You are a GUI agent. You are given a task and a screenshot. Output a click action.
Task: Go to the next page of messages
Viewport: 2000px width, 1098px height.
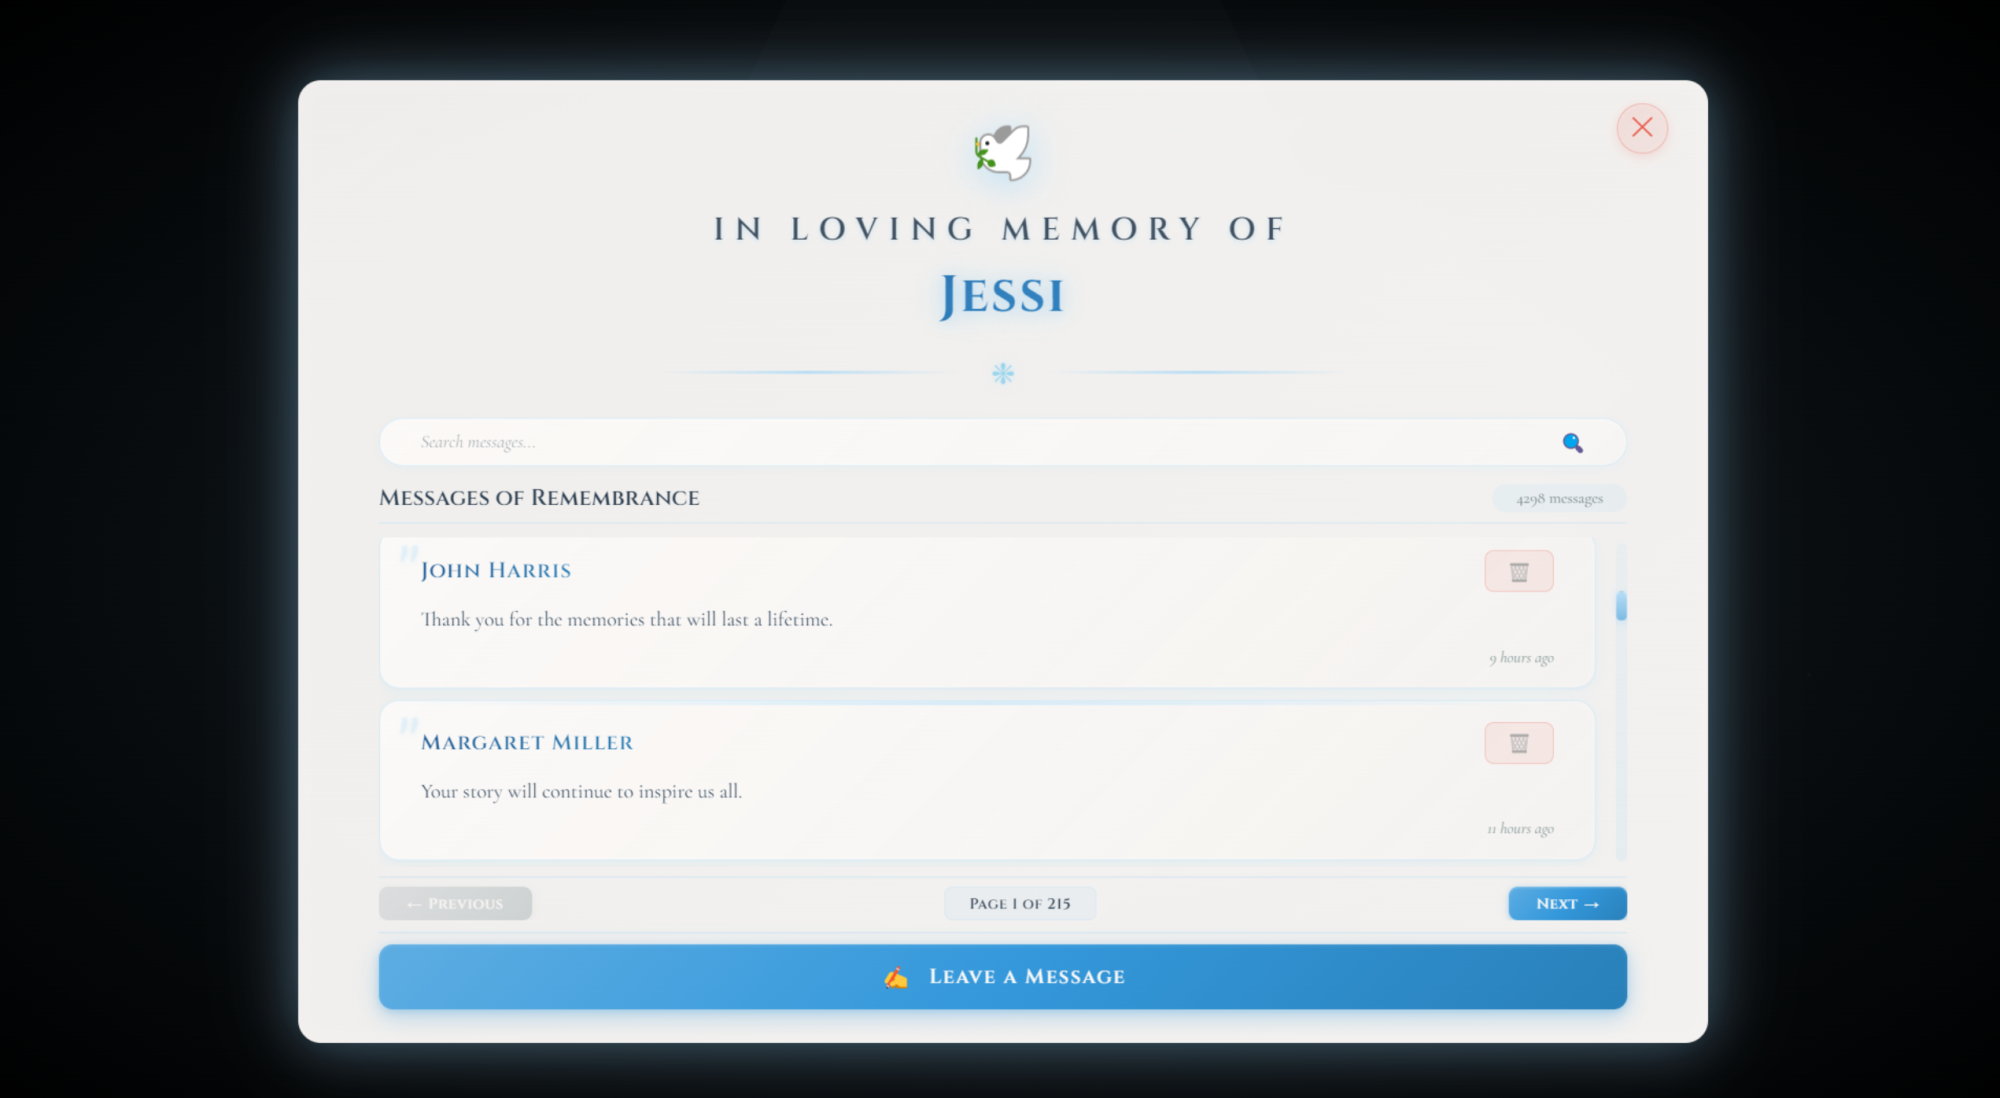(x=1567, y=903)
